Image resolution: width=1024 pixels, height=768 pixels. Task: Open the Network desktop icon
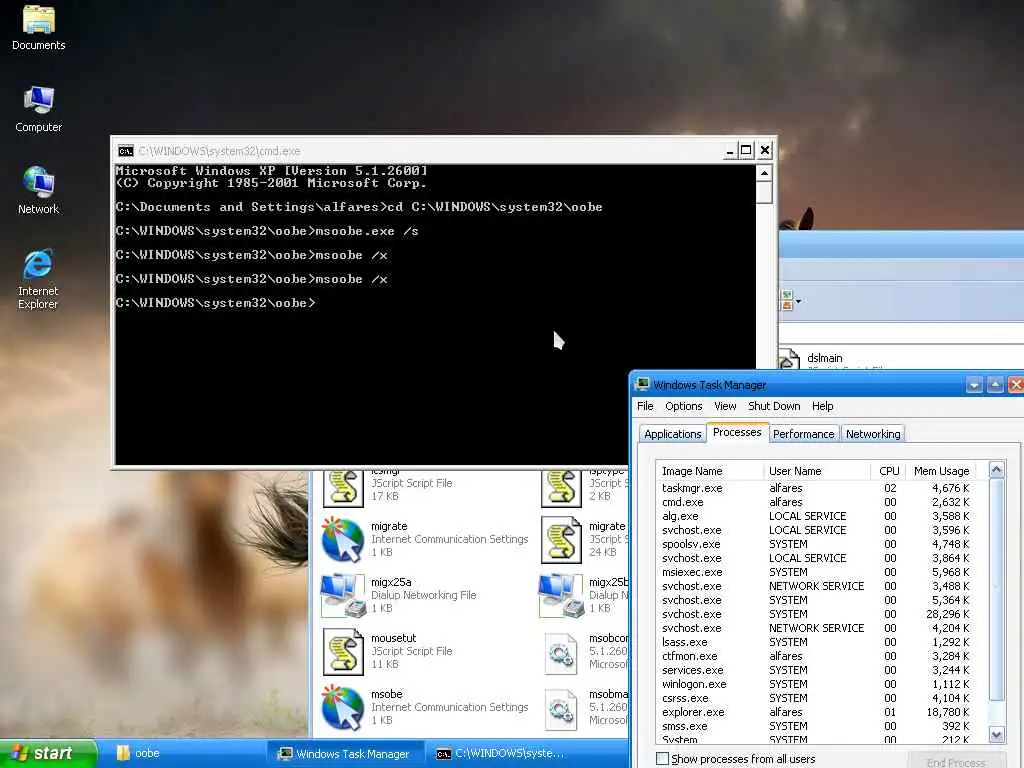tap(39, 190)
